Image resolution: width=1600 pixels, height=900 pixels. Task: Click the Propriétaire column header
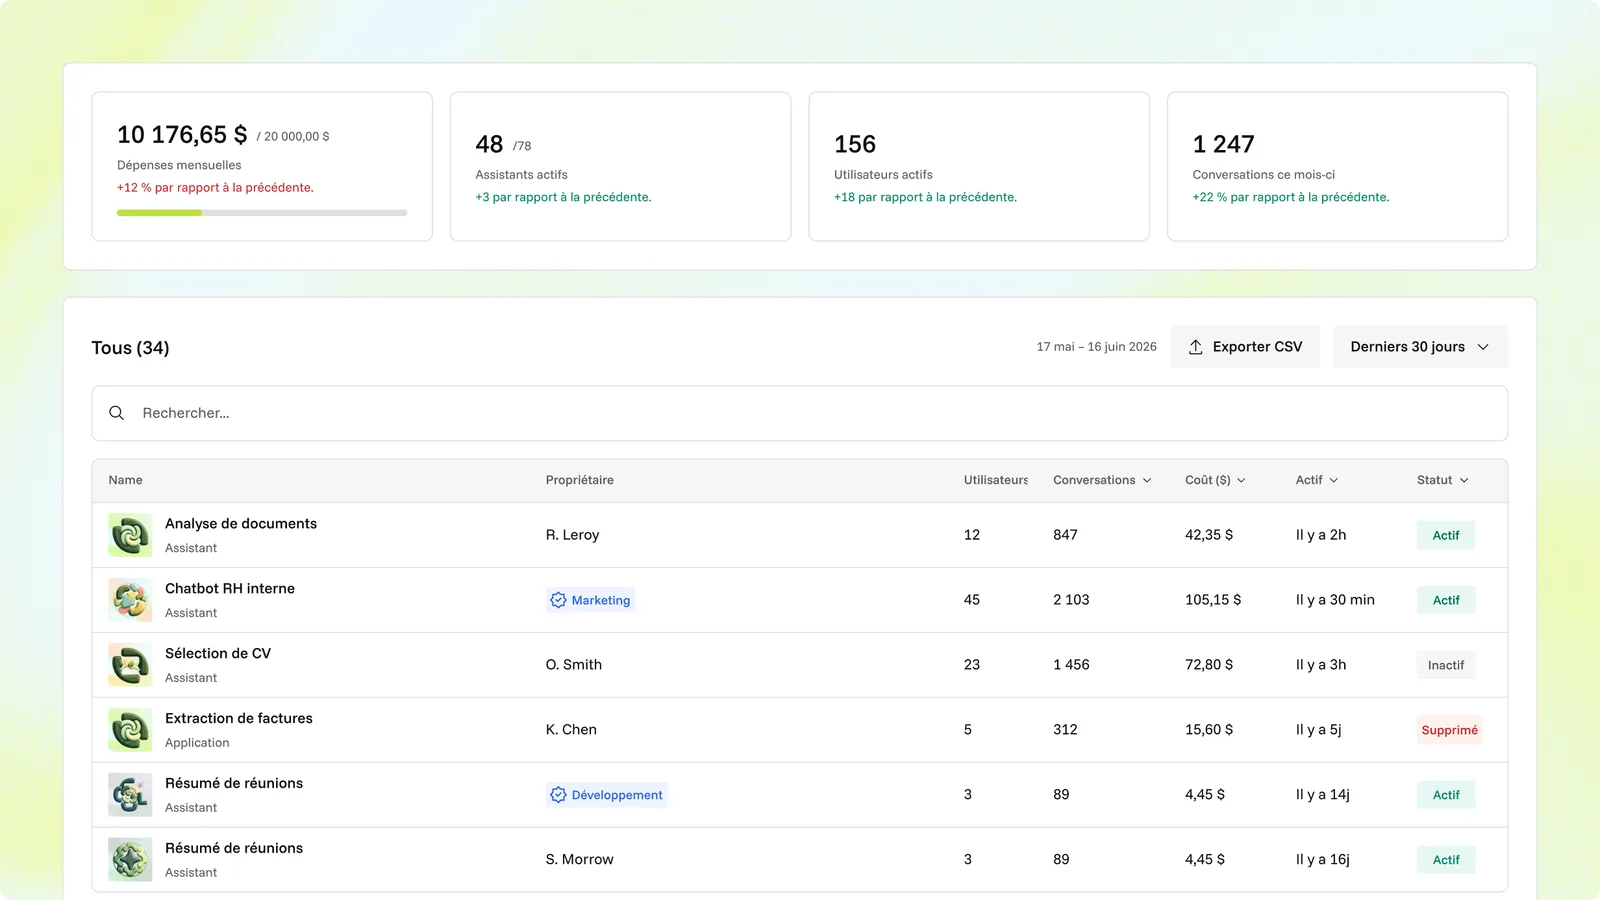pos(580,480)
